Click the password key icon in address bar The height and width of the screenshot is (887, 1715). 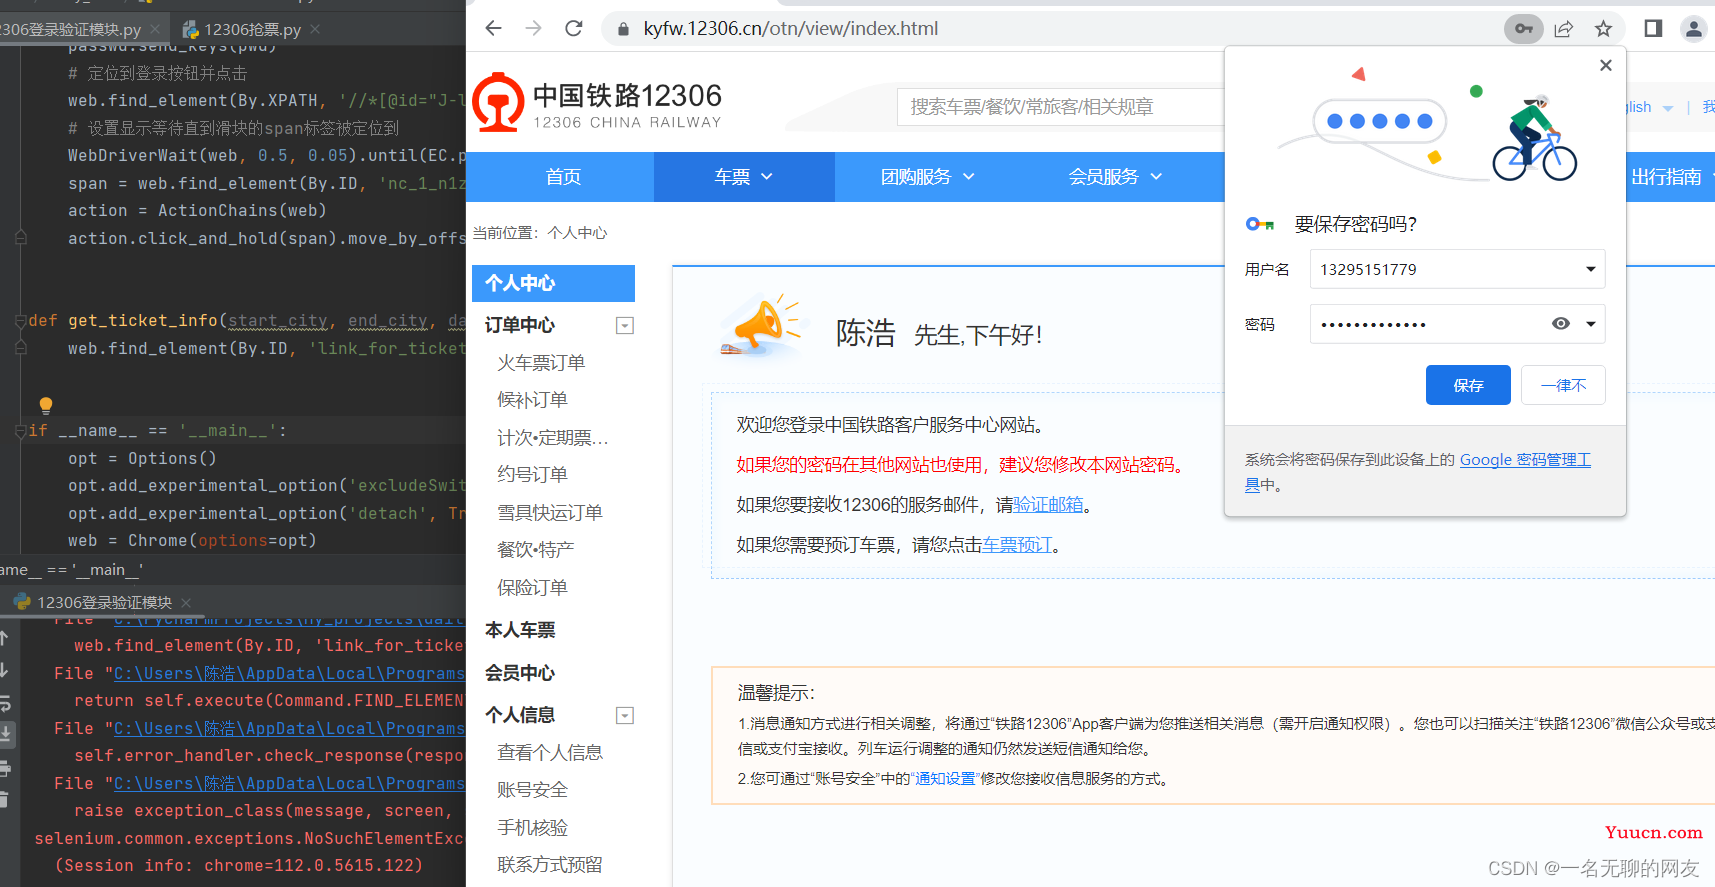click(1523, 29)
